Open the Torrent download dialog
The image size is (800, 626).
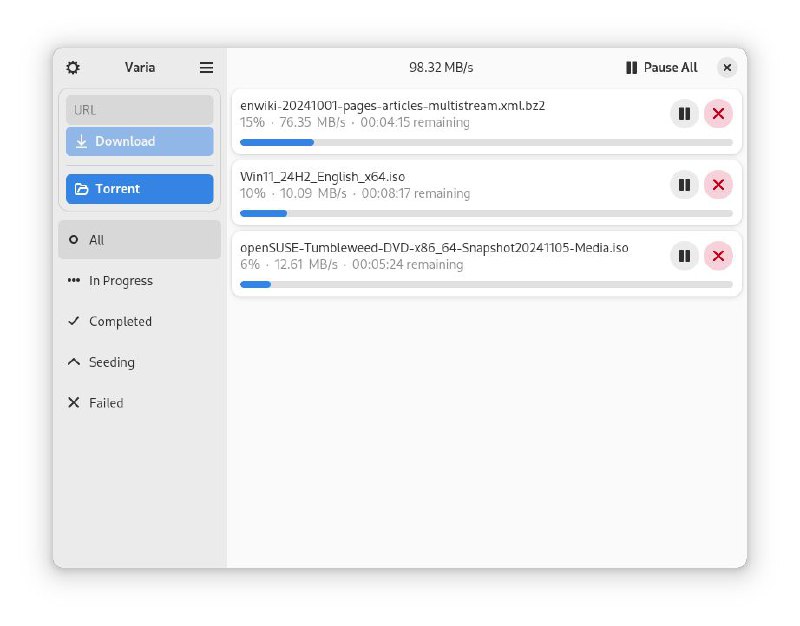point(139,188)
